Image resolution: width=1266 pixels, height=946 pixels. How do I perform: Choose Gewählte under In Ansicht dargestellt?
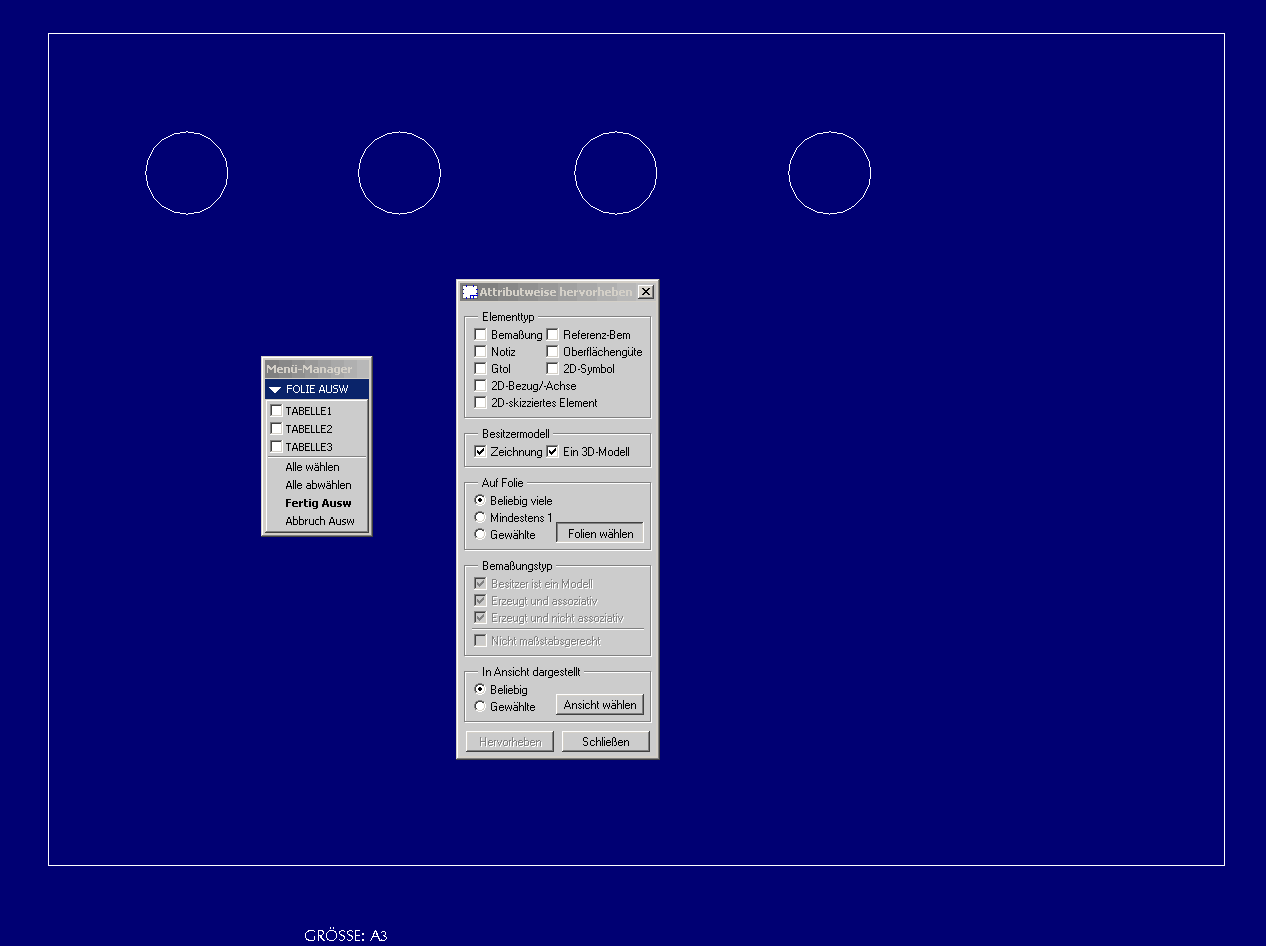[480, 706]
